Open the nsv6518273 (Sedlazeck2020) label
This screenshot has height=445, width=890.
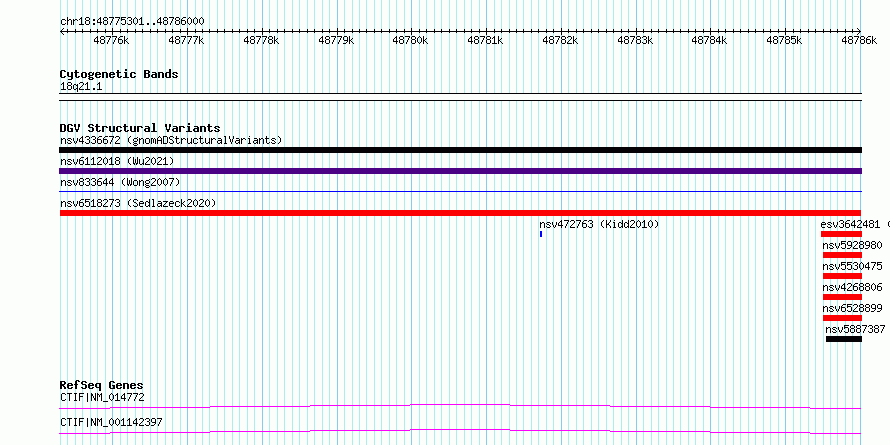[138, 203]
